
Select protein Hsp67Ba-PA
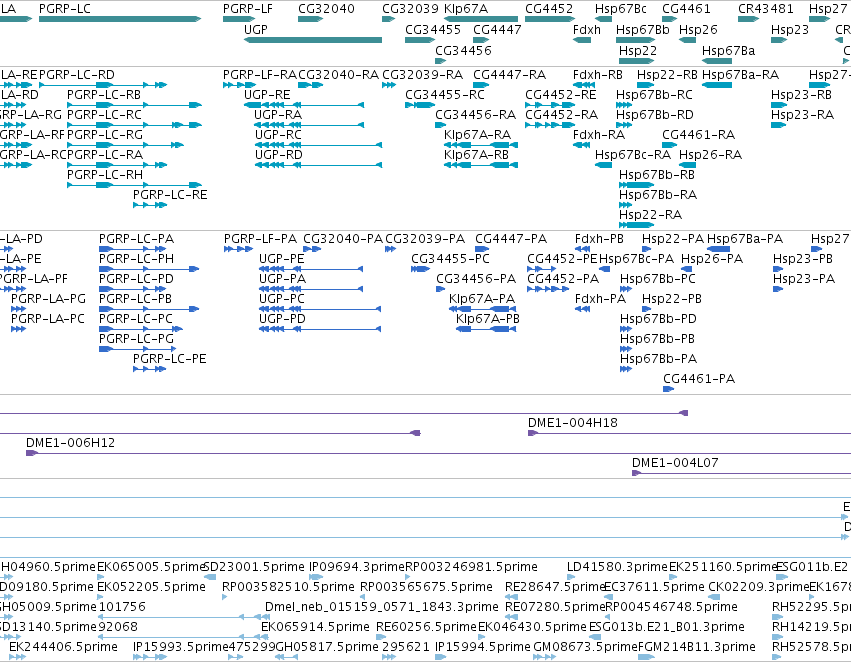point(745,239)
